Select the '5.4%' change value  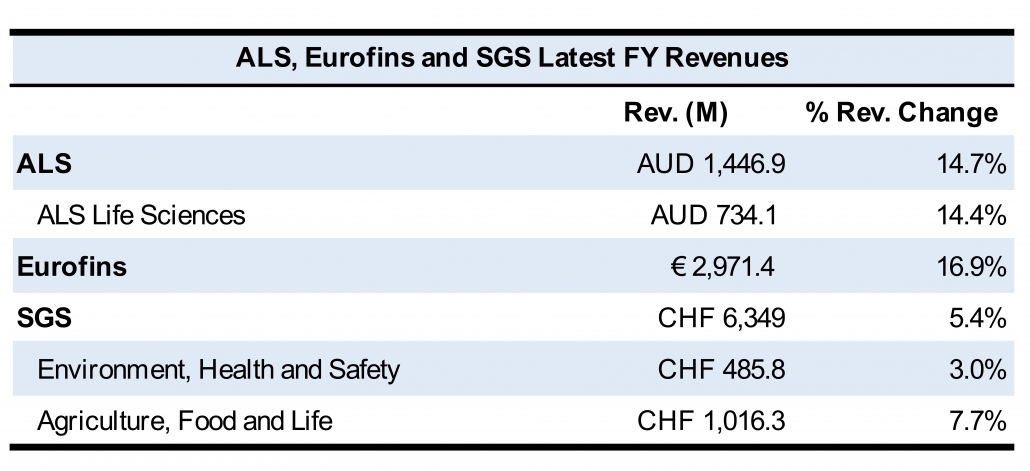click(x=977, y=318)
